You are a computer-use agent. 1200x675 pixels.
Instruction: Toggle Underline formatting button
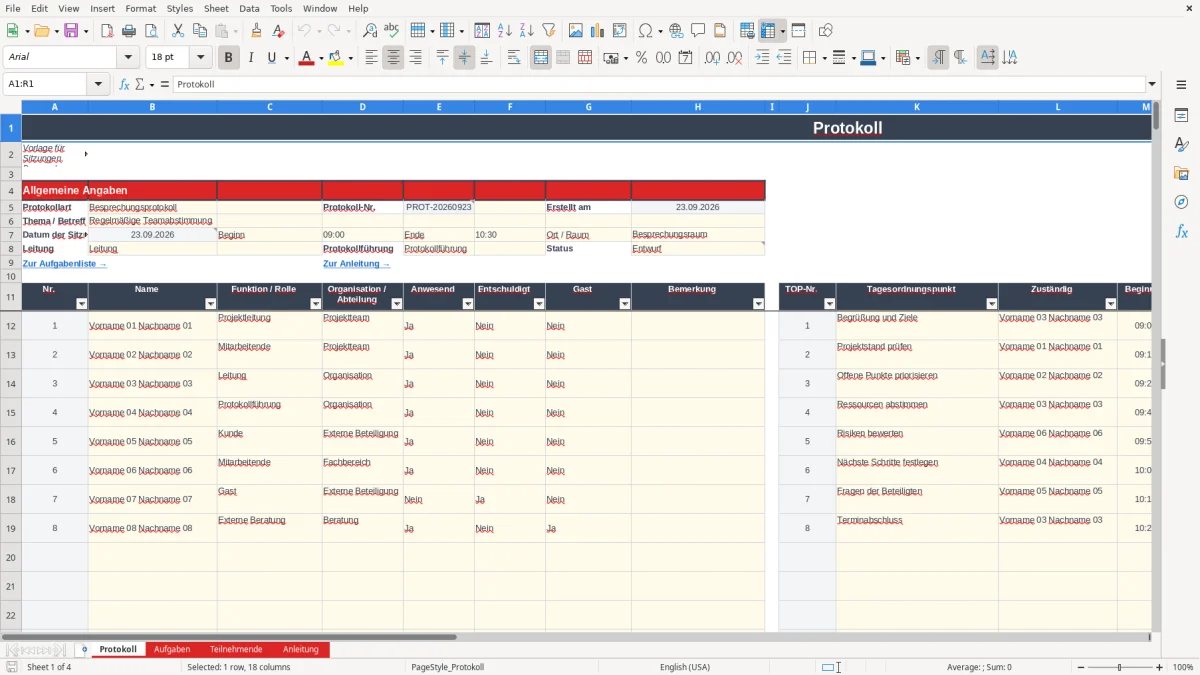tap(272, 58)
